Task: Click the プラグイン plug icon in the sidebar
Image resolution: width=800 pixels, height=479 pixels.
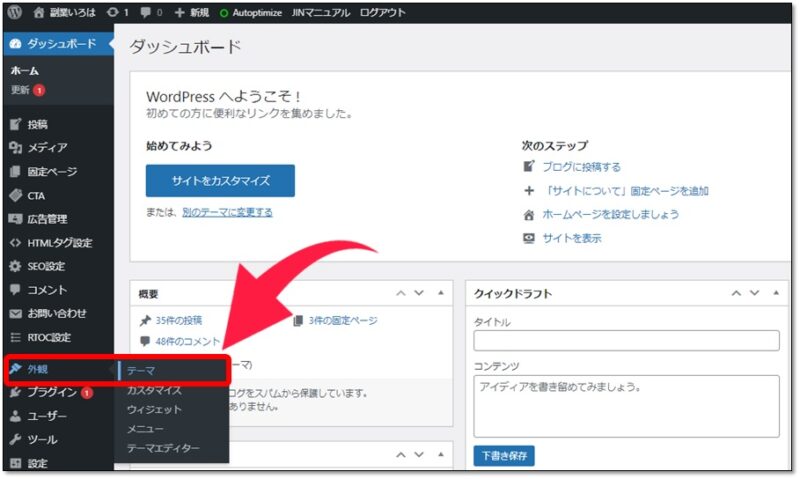Action: point(15,392)
